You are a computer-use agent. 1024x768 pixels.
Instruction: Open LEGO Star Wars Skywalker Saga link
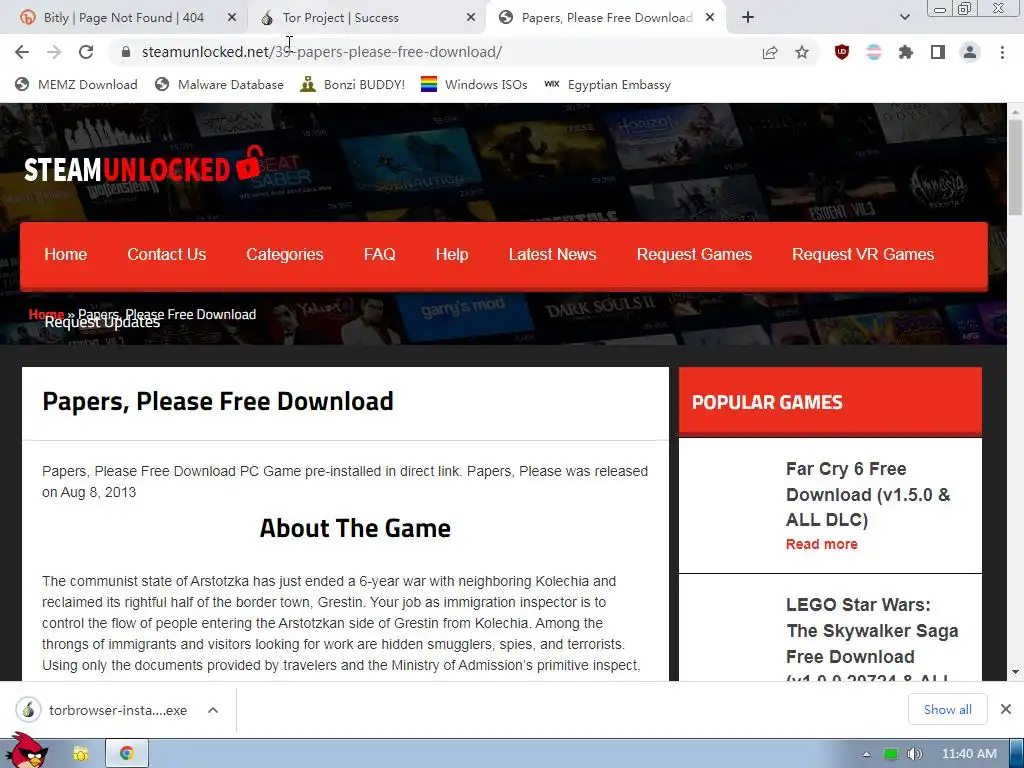[872, 637]
